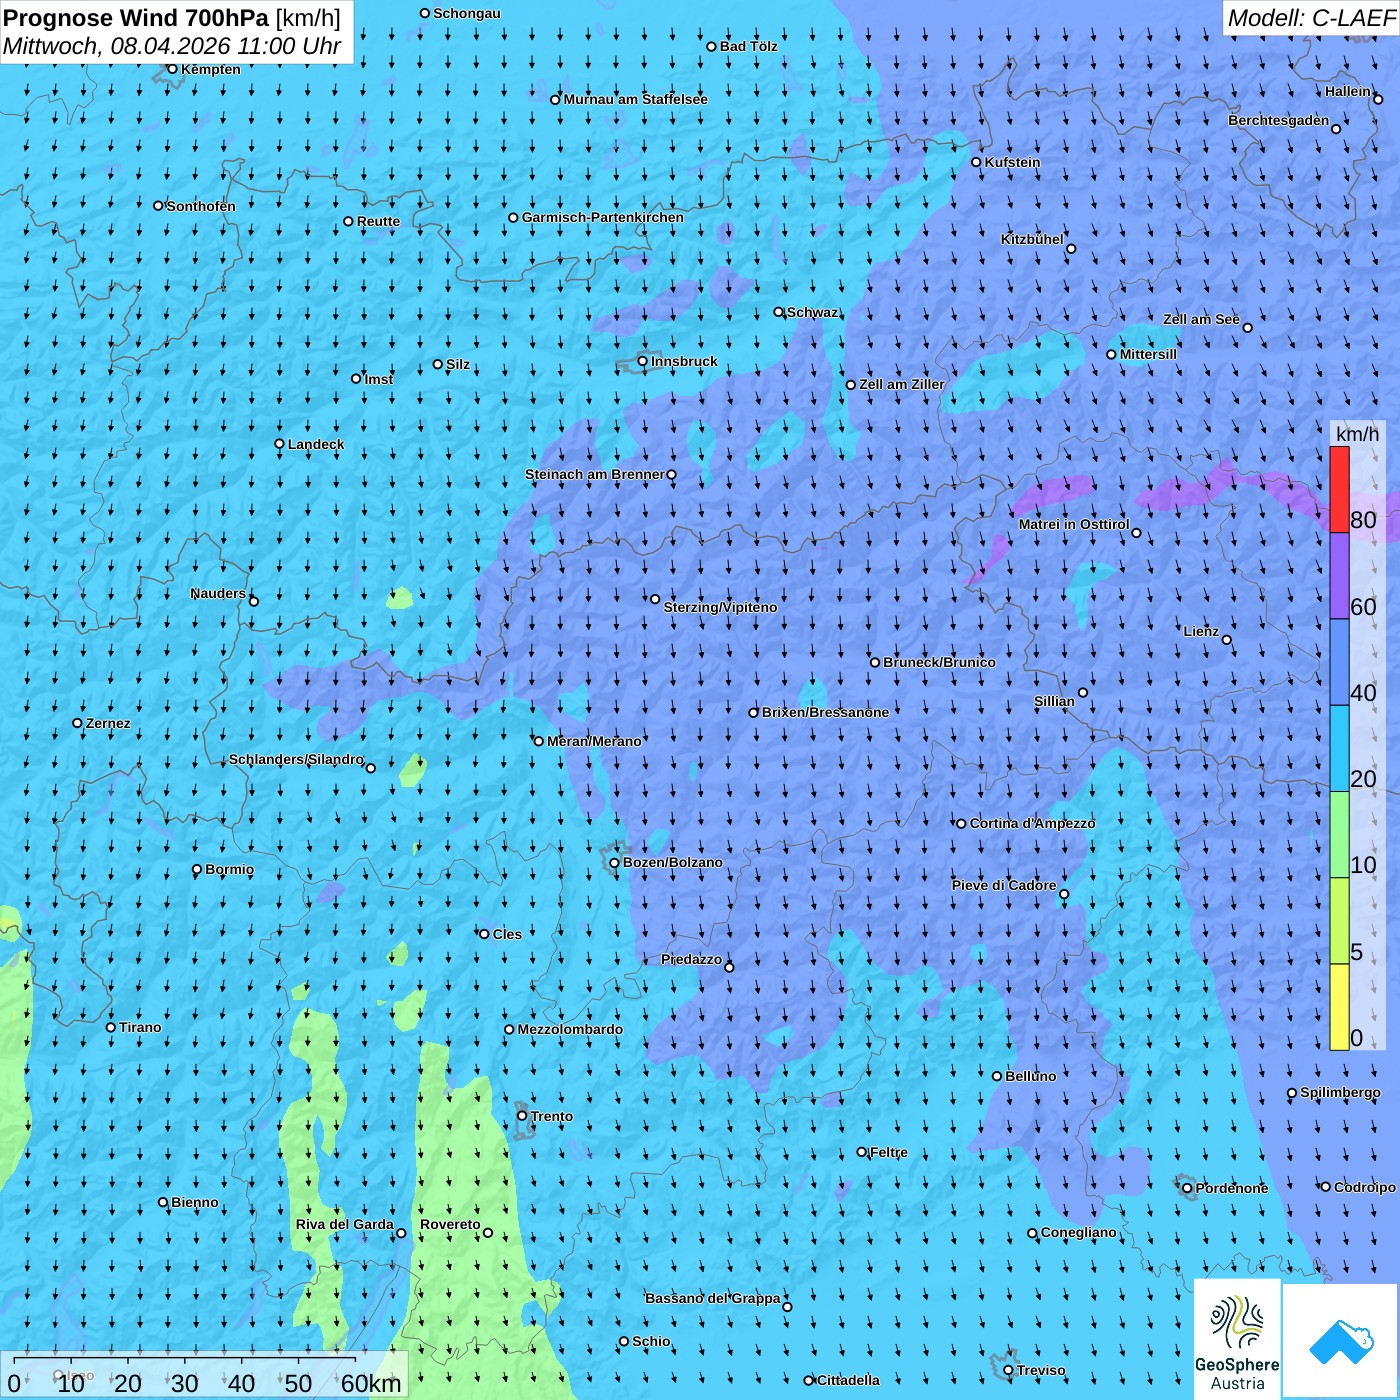Click the 'Schio' label
The width and height of the screenshot is (1400, 1400).
click(x=651, y=1341)
